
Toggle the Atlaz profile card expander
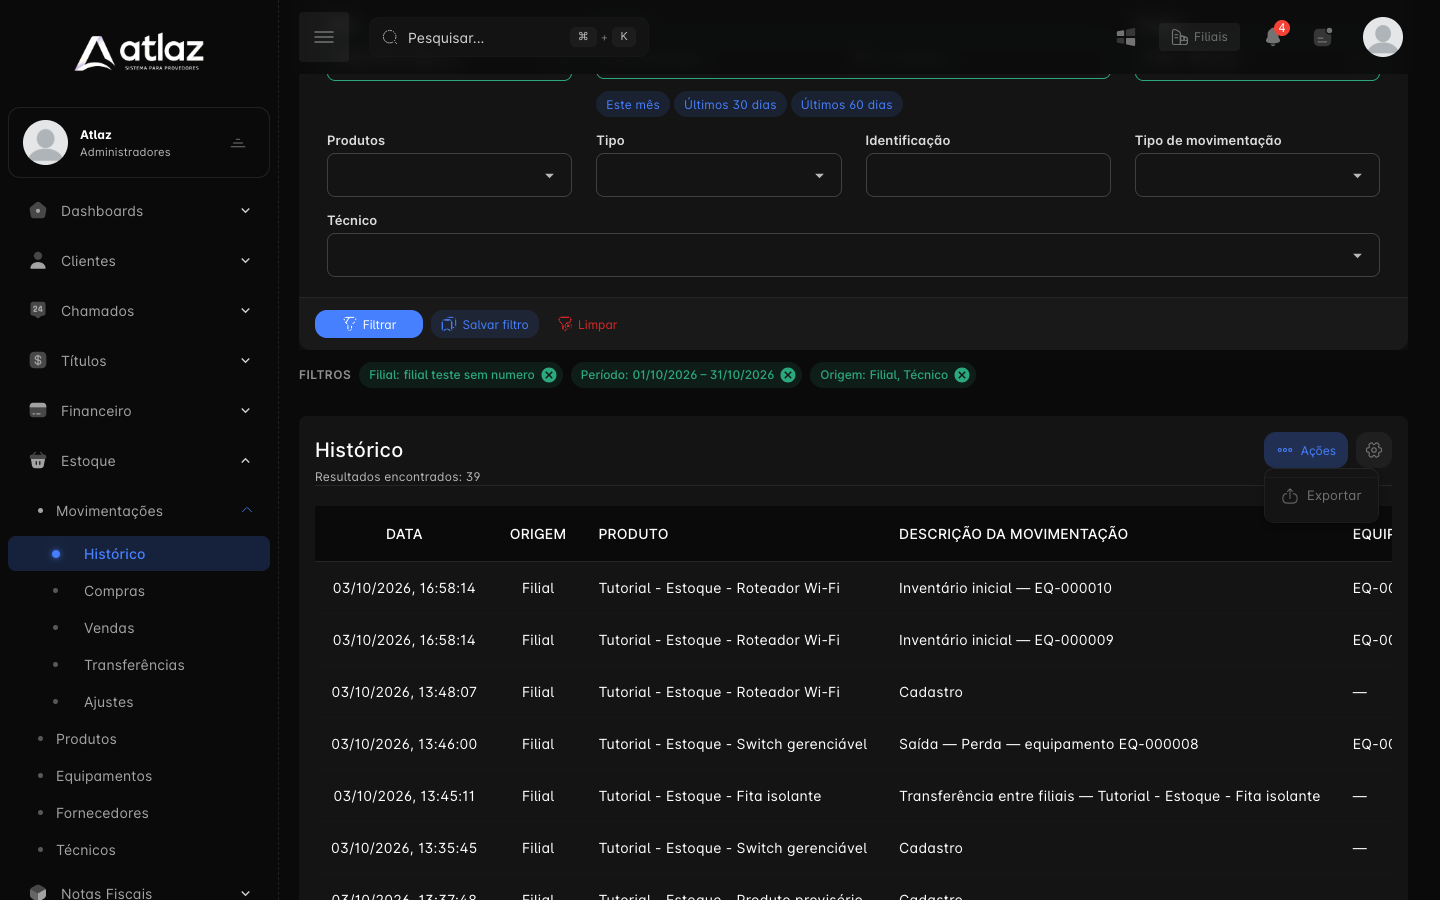point(238,143)
